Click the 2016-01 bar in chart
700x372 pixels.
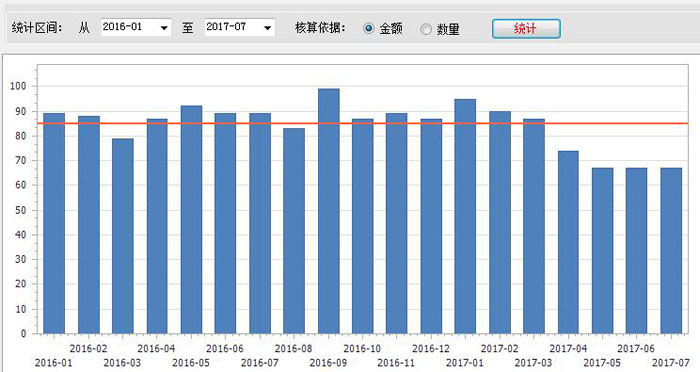tap(54, 223)
